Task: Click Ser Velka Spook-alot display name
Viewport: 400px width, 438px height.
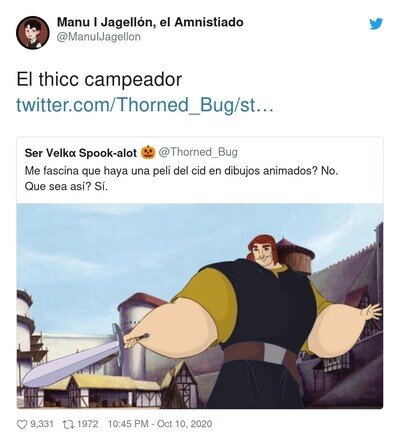Action: 81,153
